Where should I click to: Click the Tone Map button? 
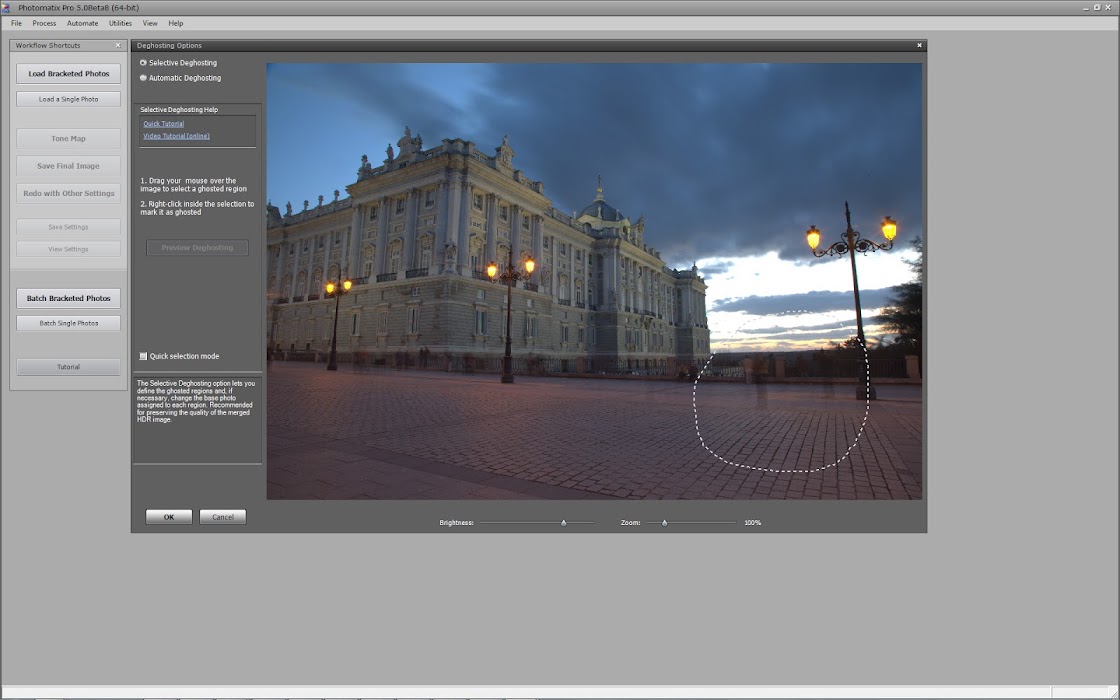tap(69, 139)
